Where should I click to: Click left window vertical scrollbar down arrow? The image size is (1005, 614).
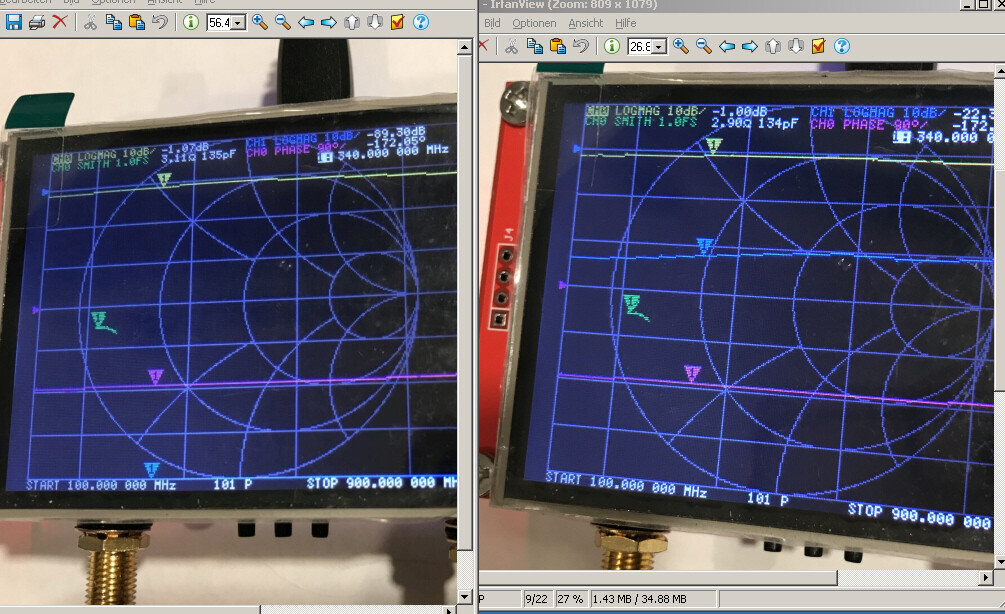(465, 597)
